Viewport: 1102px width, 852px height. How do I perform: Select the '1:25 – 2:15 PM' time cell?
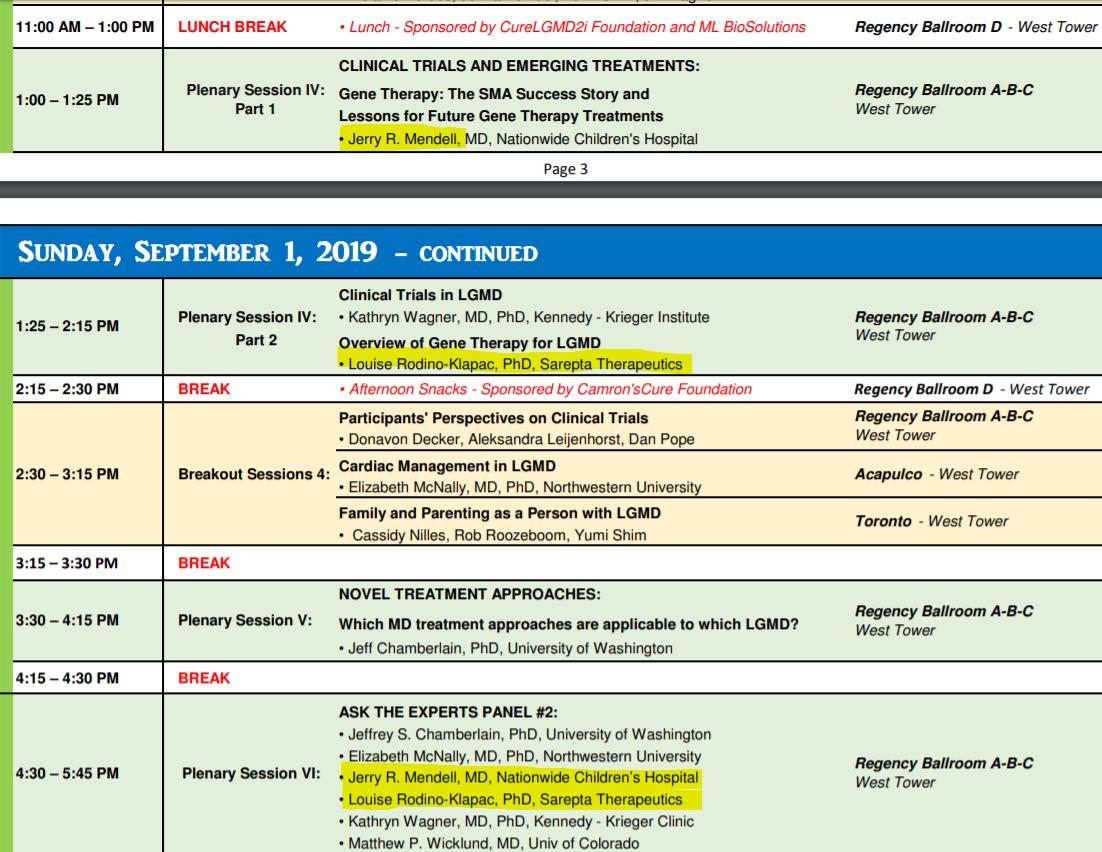[67, 326]
